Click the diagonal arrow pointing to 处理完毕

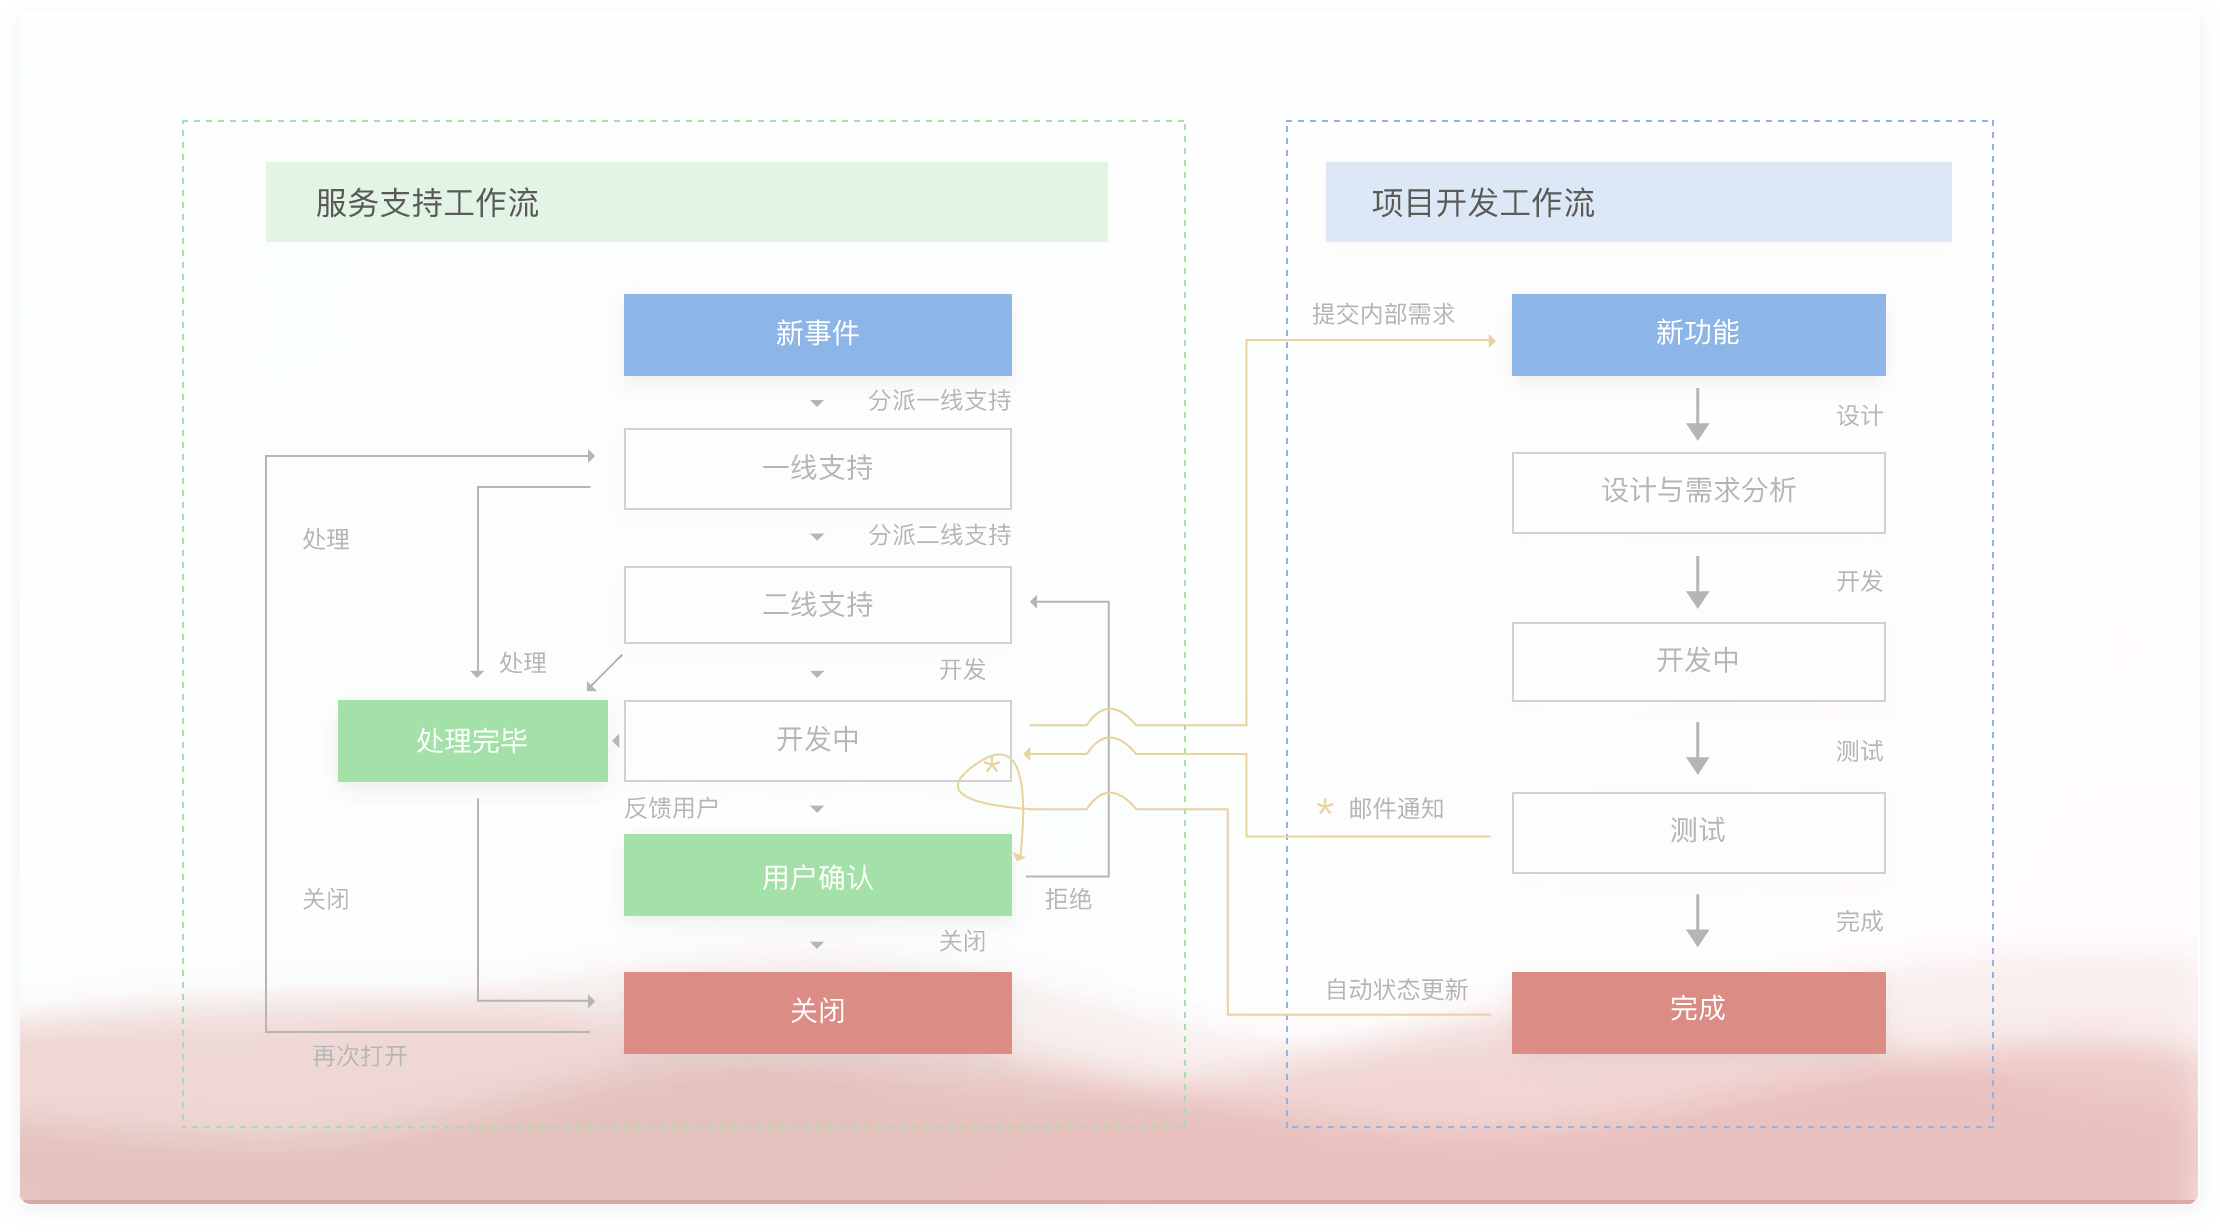(x=604, y=673)
